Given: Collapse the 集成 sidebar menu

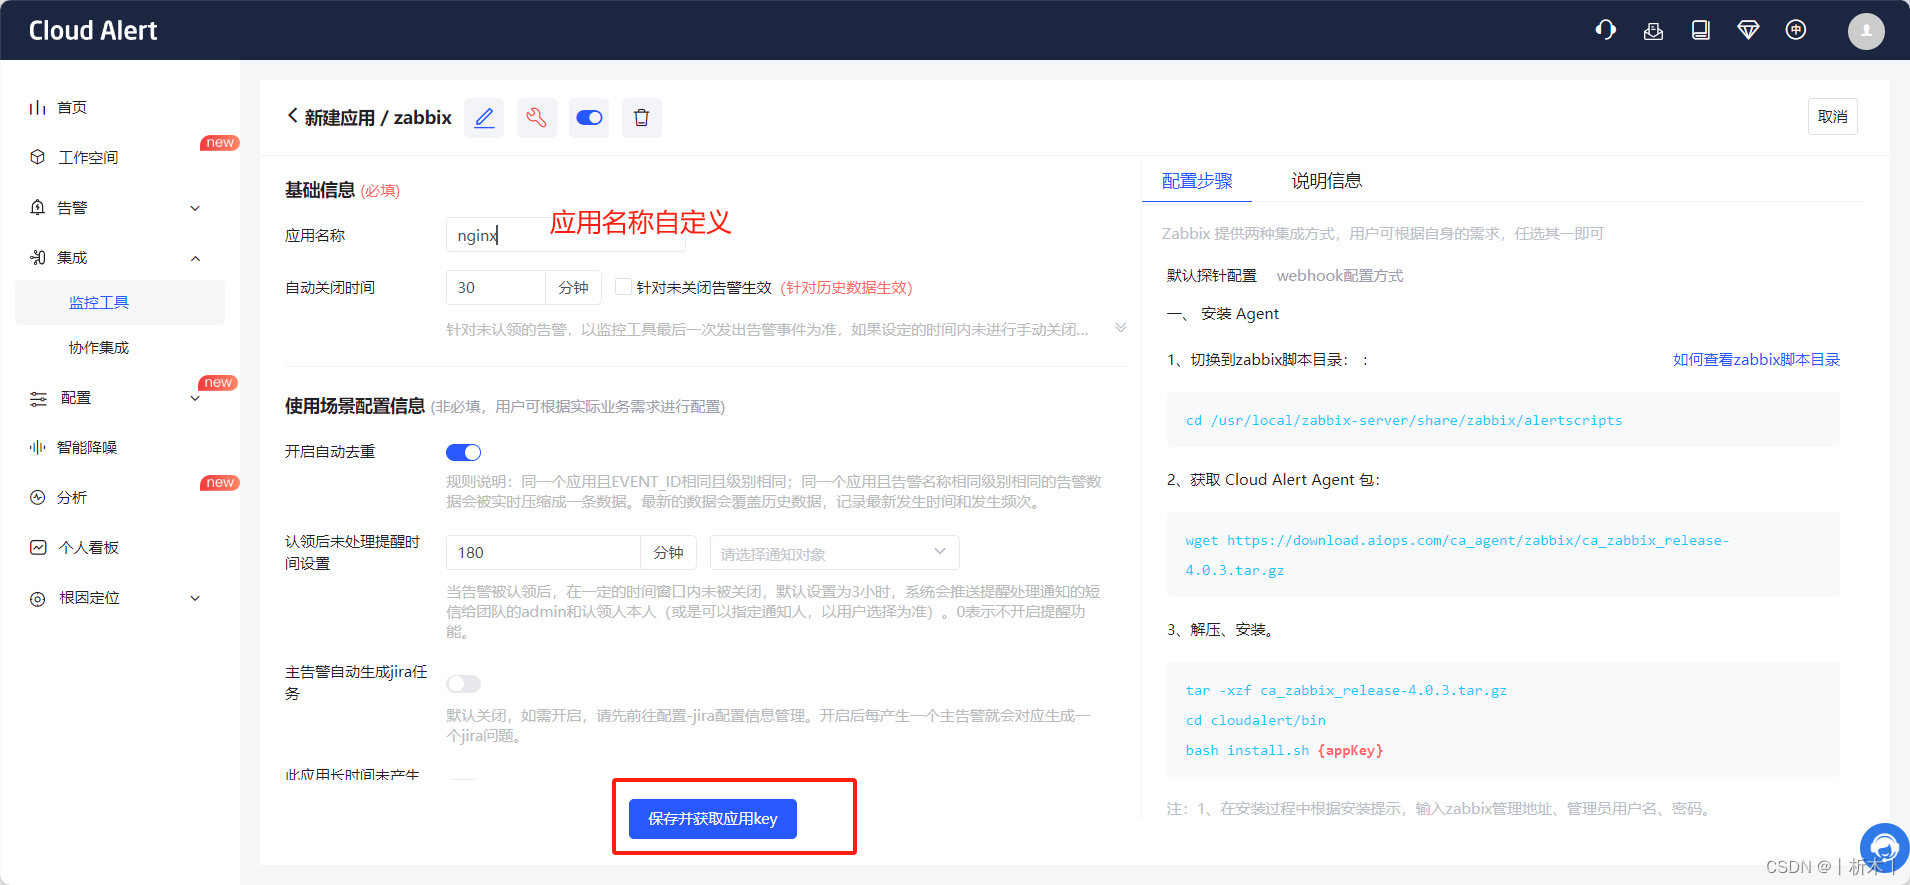Looking at the screenshot, I should [195, 258].
